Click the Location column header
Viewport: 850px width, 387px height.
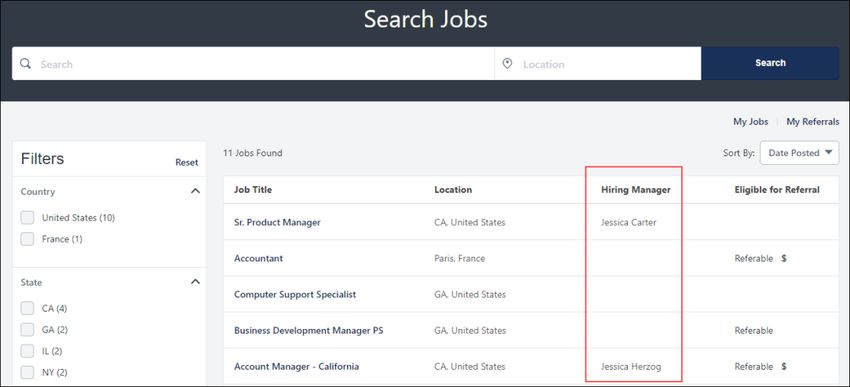click(x=453, y=190)
